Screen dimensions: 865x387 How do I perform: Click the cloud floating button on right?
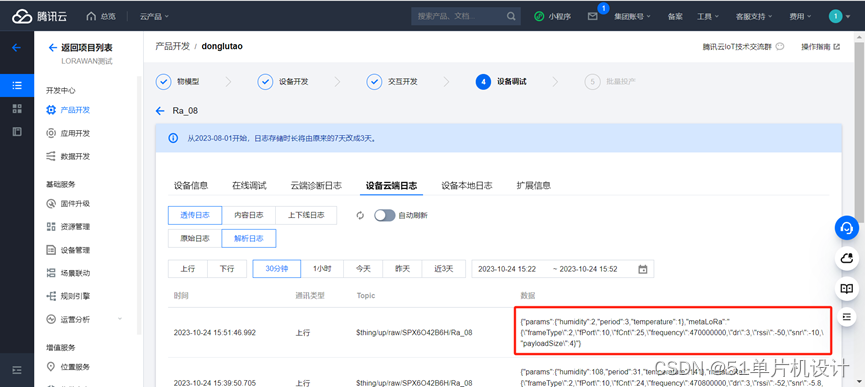click(x=847, y=258)
